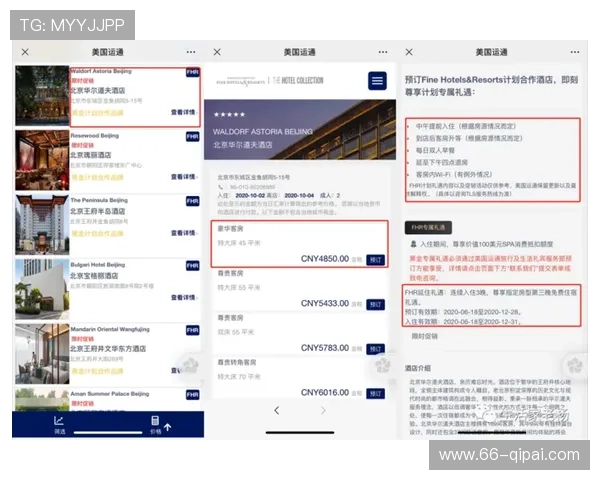Image resolution: width=600 pixels, height=480 pixels.
Task: Click the FHR badge on The Peninsula Beijing row
Action: 192,201
